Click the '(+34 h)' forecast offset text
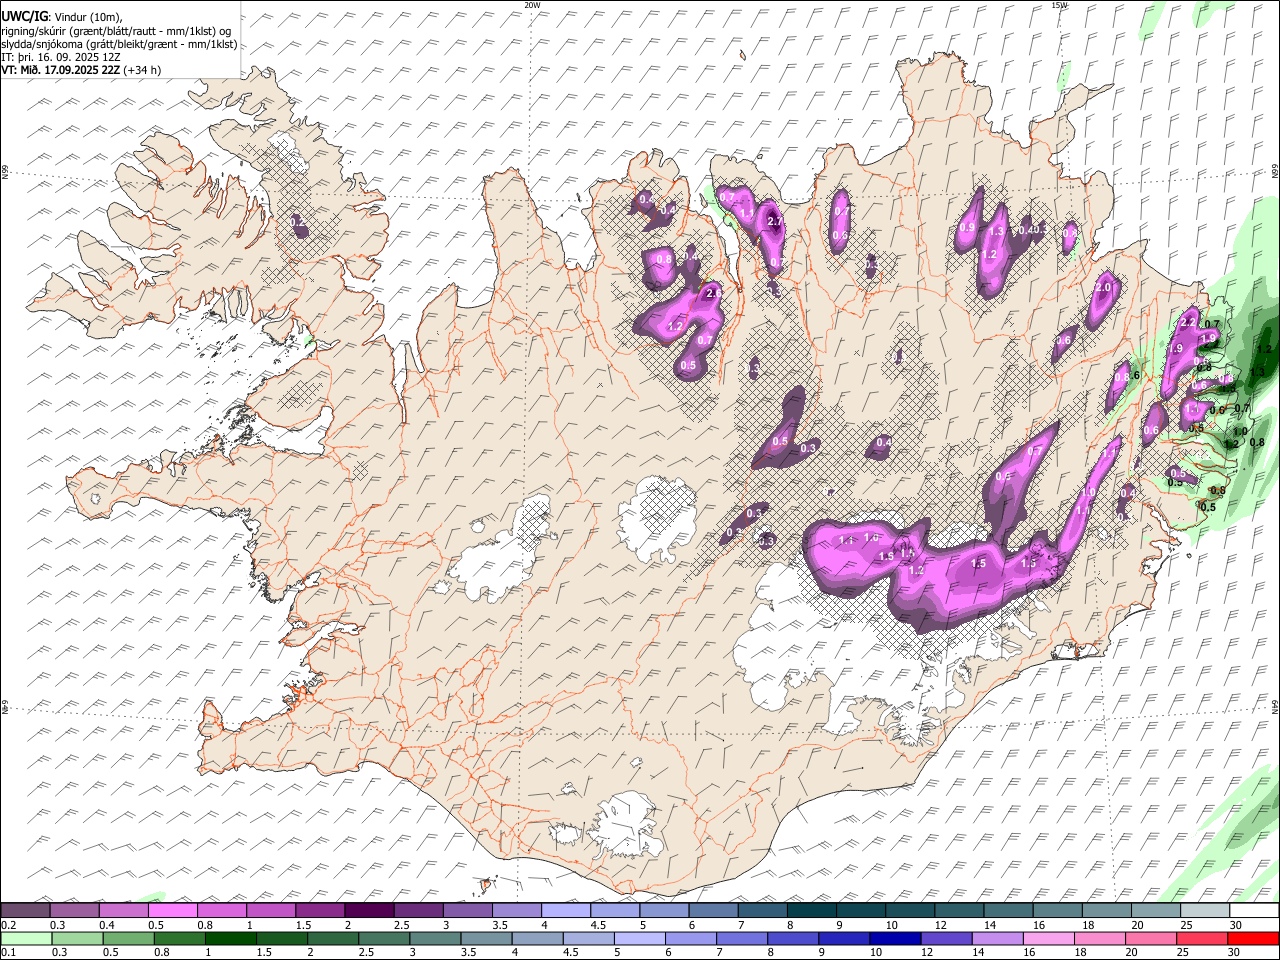Image resolution: width=1280 pixels, height=960 pixels. pos(142,70)
